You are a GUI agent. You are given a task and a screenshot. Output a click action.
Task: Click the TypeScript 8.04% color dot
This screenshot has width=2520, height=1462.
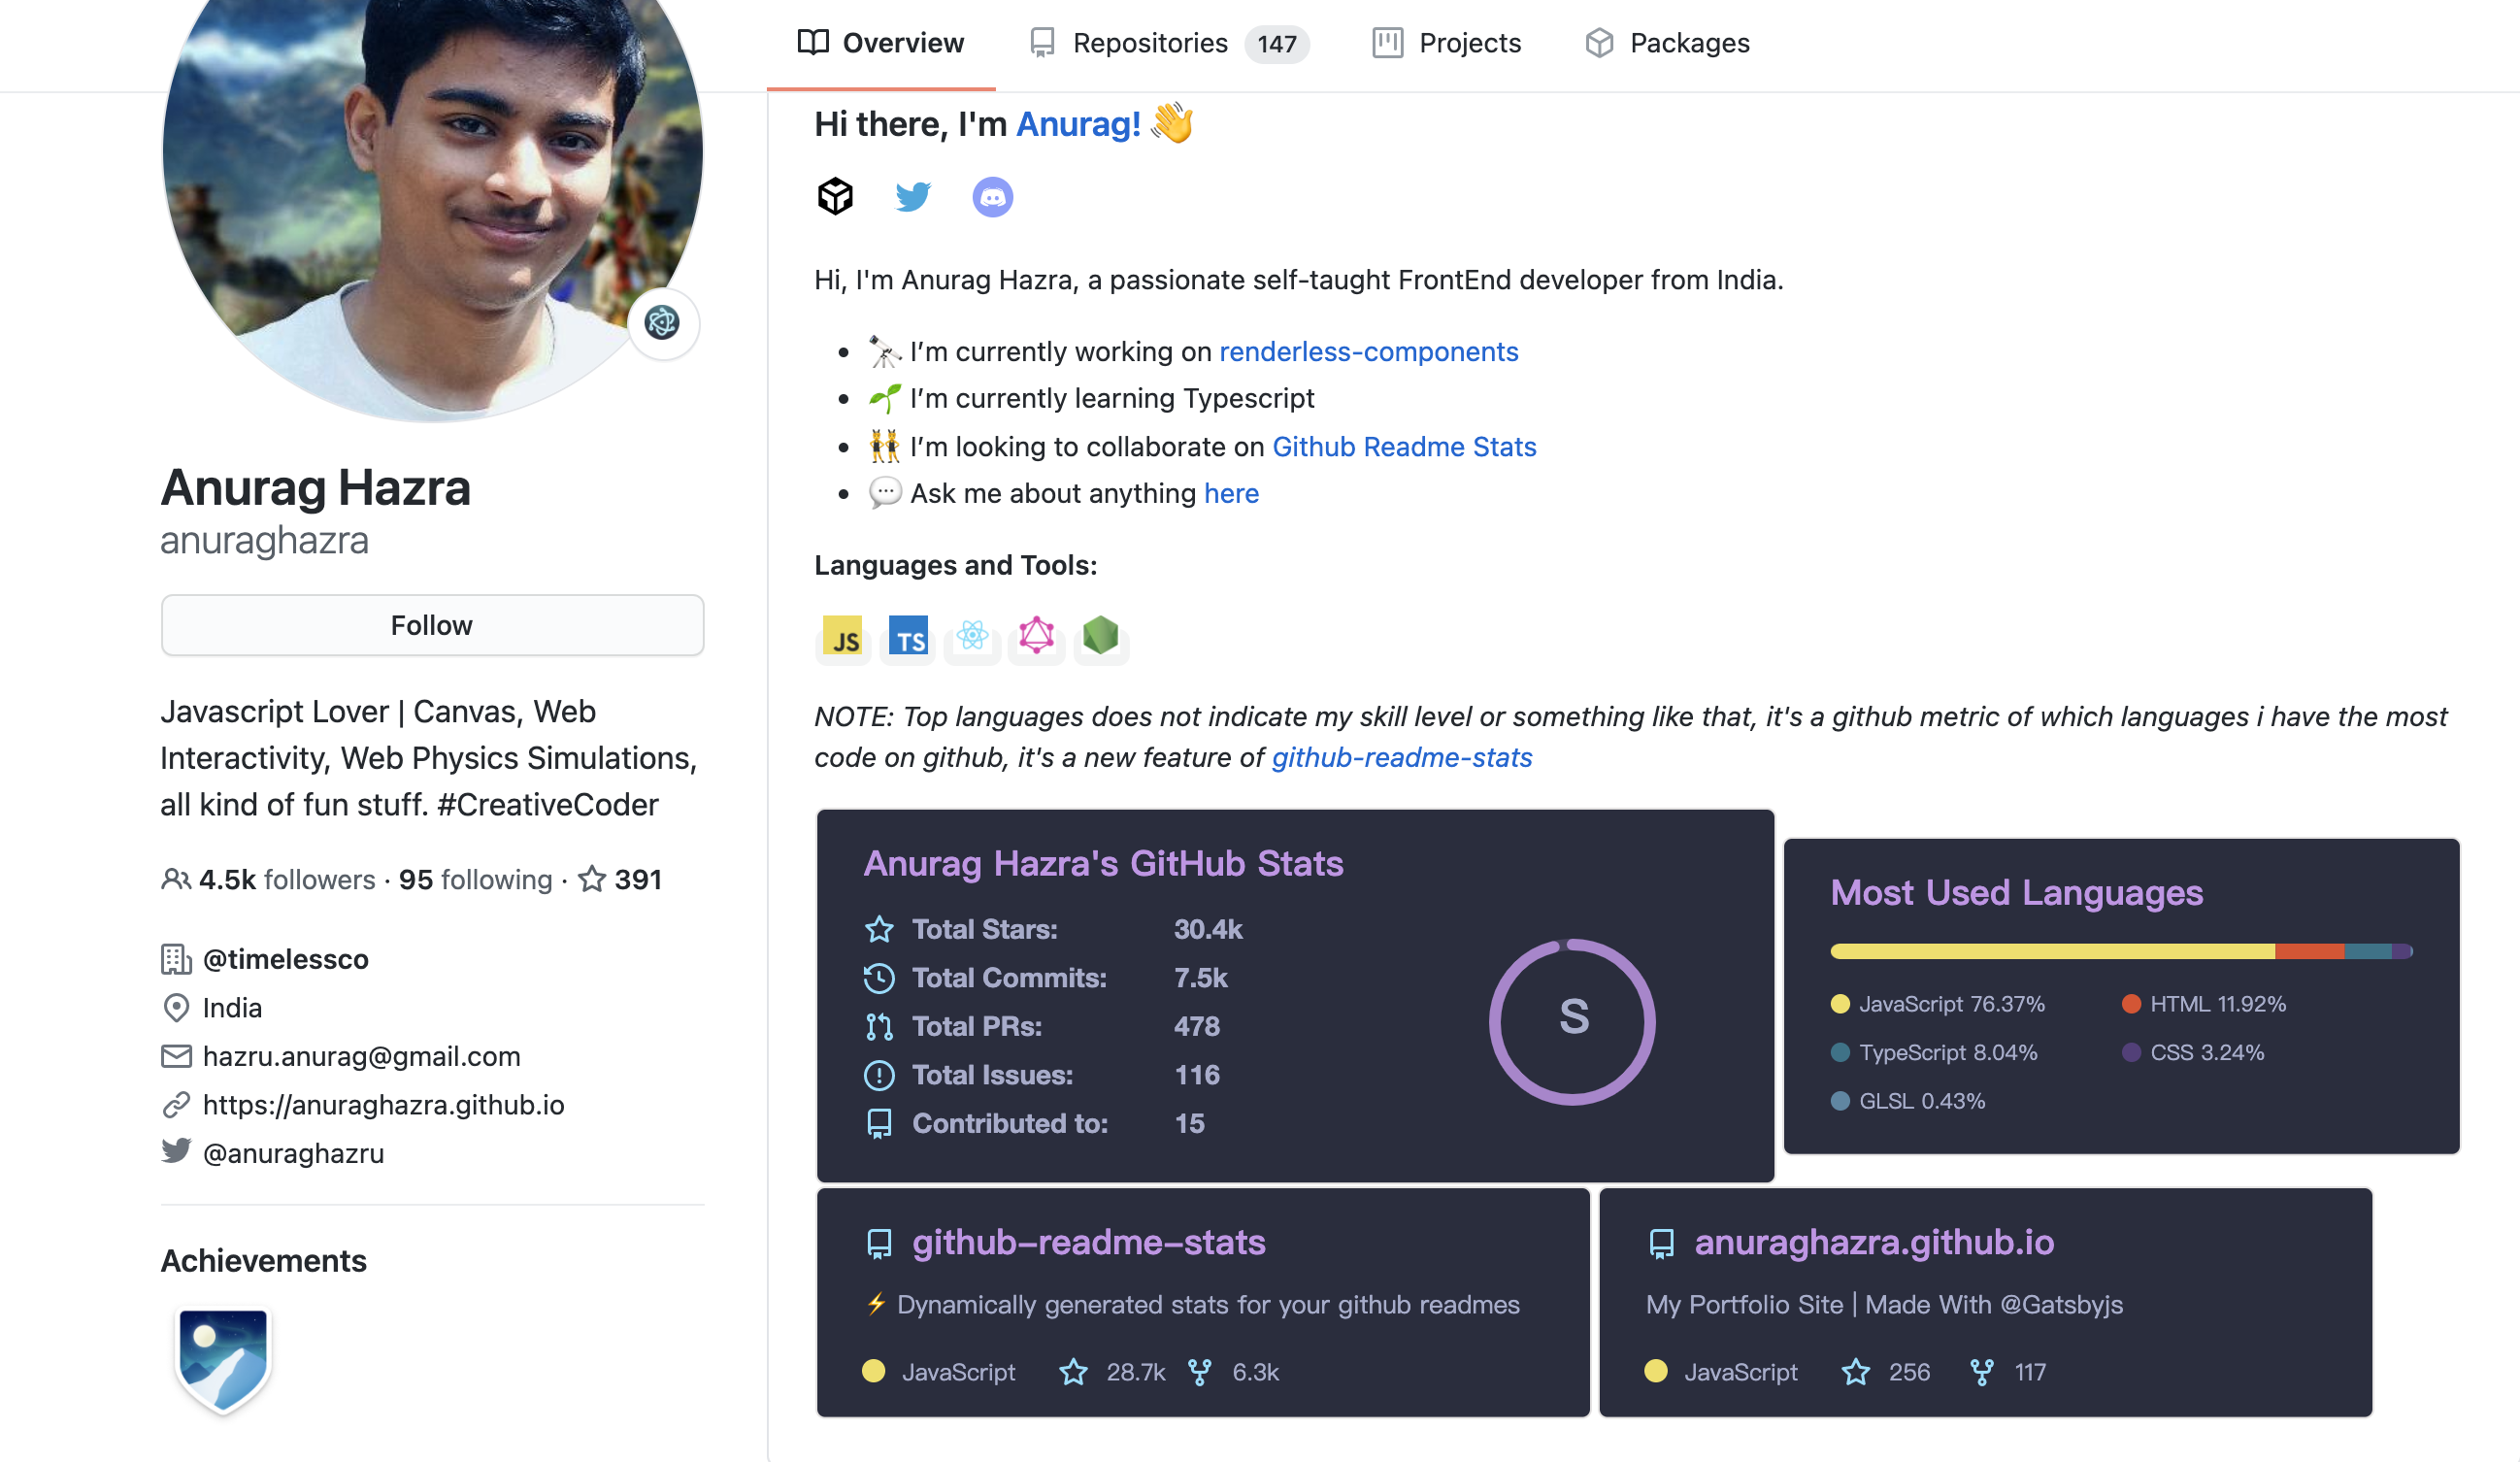(1840, 1053)
